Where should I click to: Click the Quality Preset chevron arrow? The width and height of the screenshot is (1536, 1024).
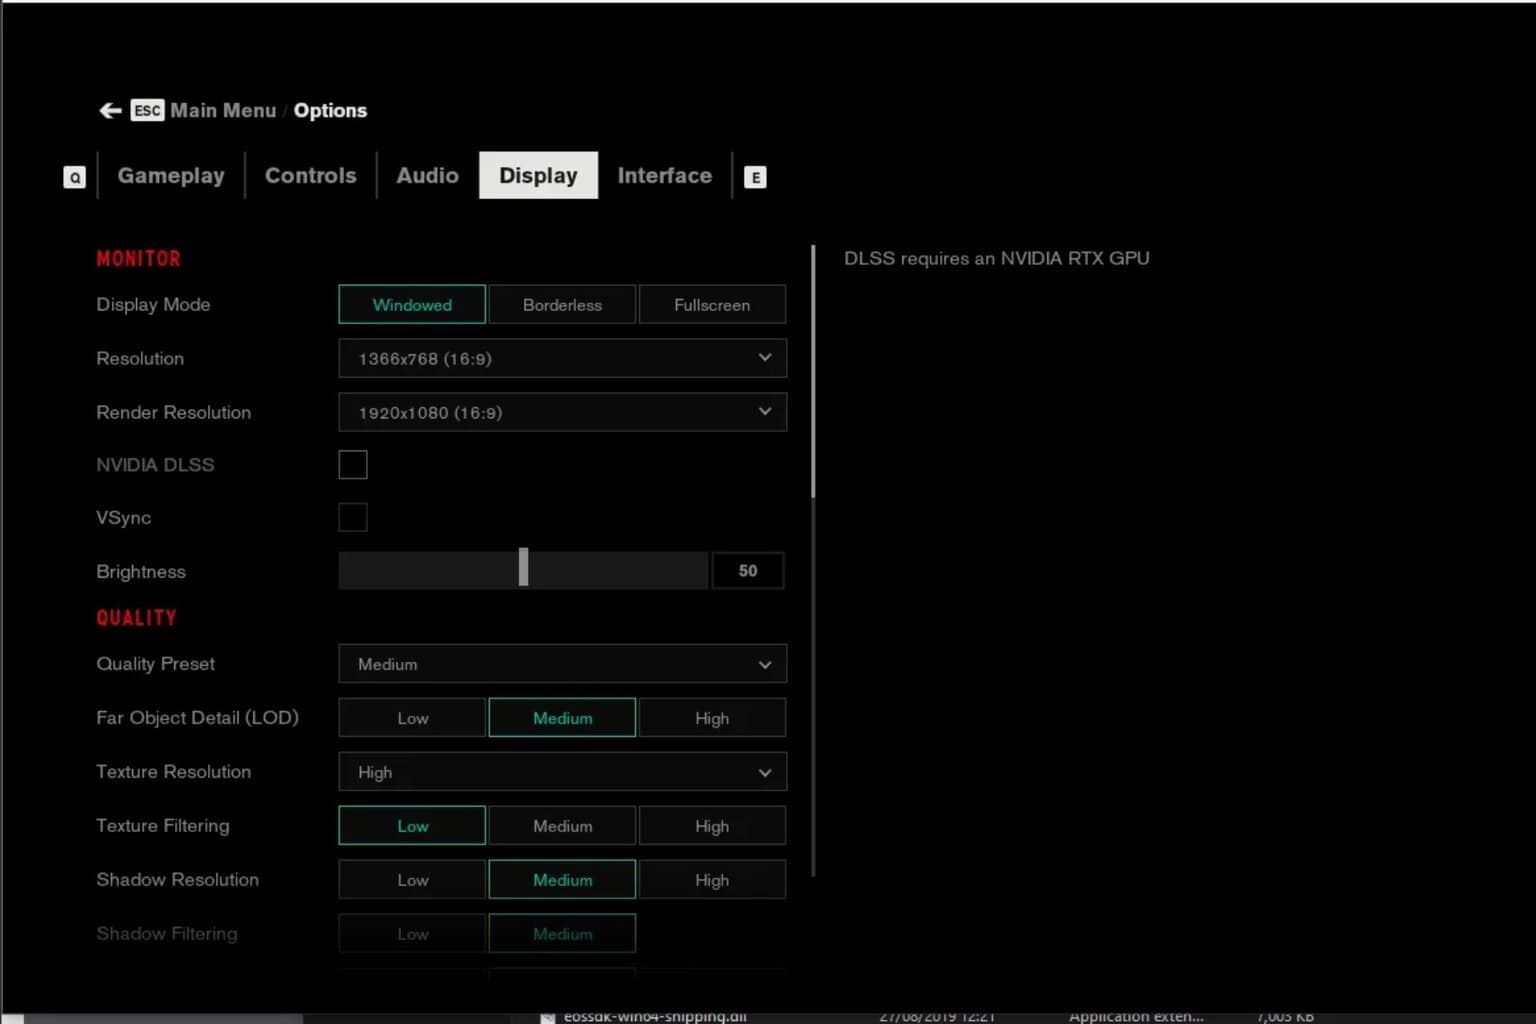coord(765,664)
